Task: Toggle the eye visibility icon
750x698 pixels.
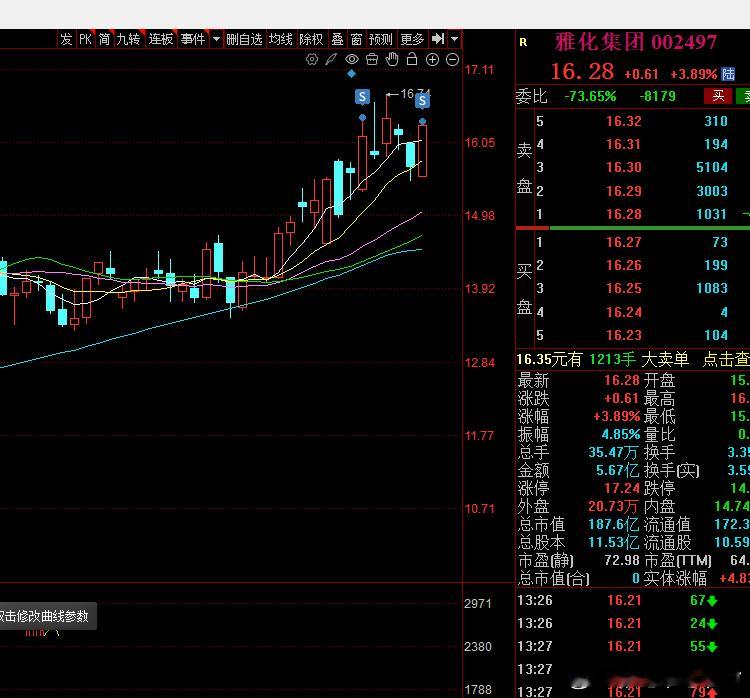Action: 352,59
